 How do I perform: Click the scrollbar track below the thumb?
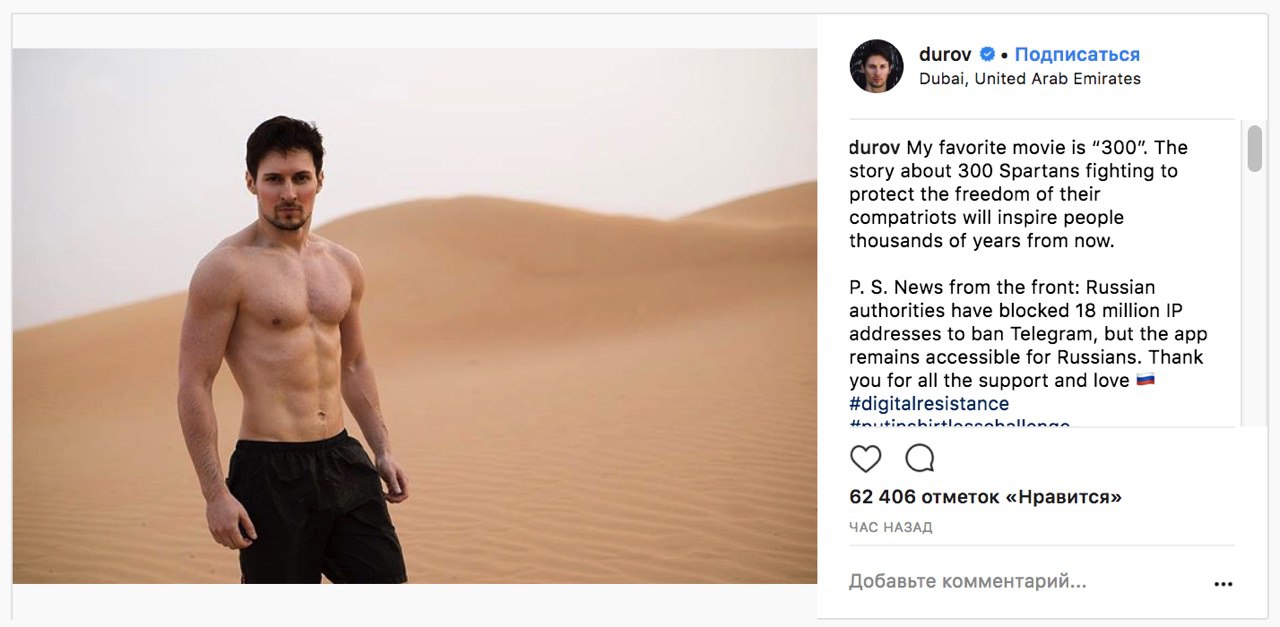(x=1254, y=300)
